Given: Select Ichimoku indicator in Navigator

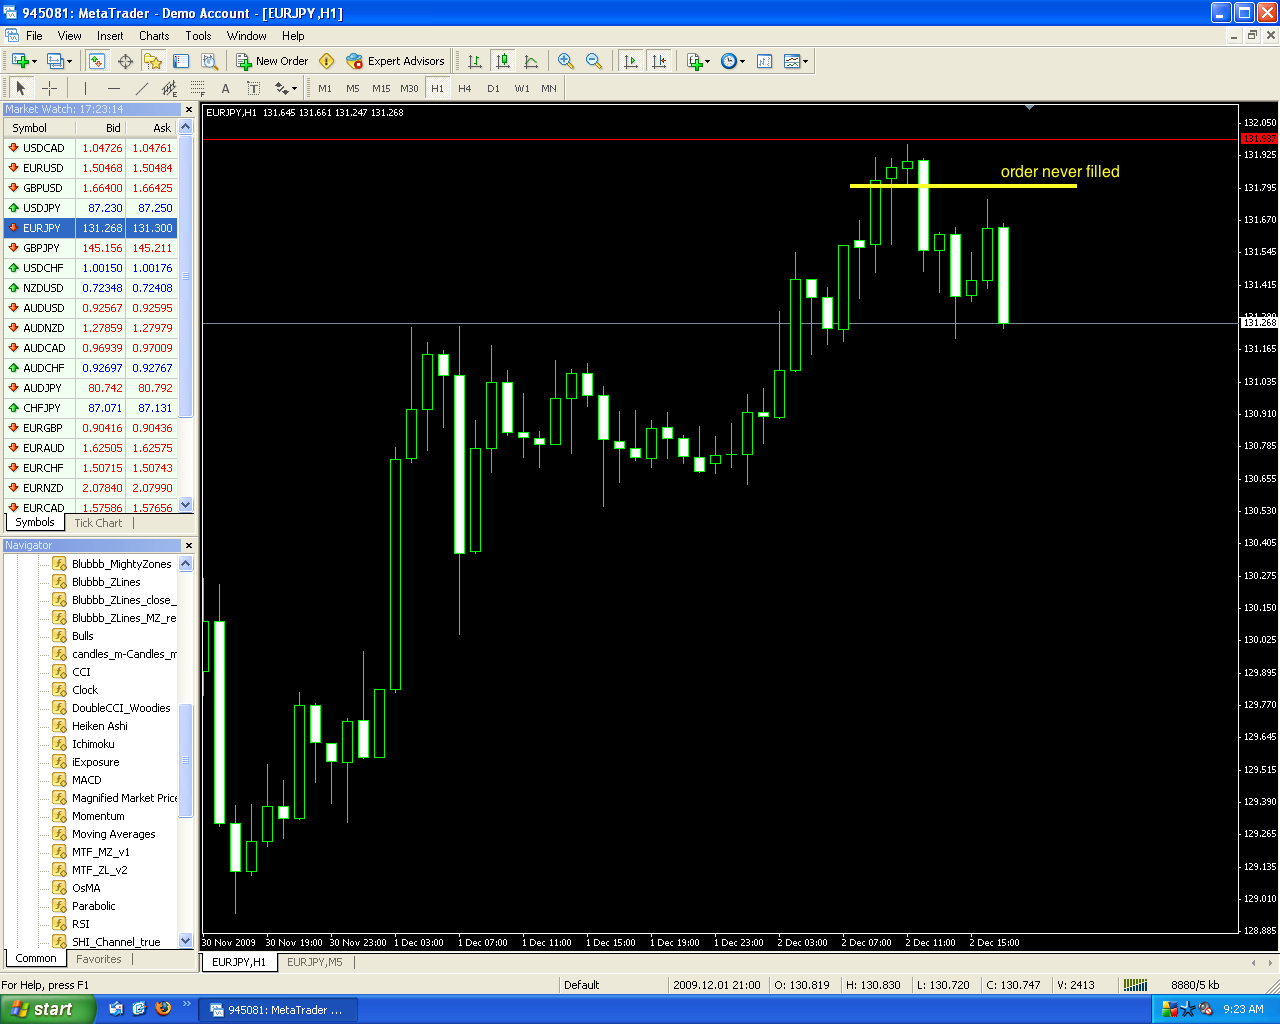Looking at the screenshot, I should (x=93, y=744).
